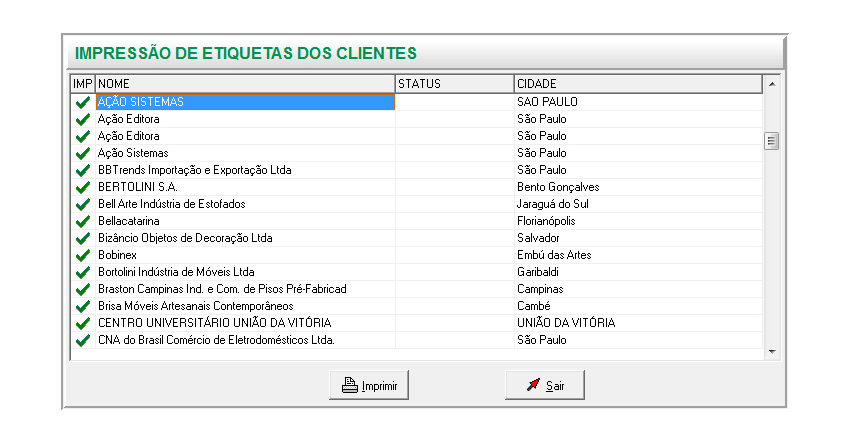850x441 pixels.
Task: Click the scrollbar down arrow
Action: pyautogui.click(x=772, y=352)
